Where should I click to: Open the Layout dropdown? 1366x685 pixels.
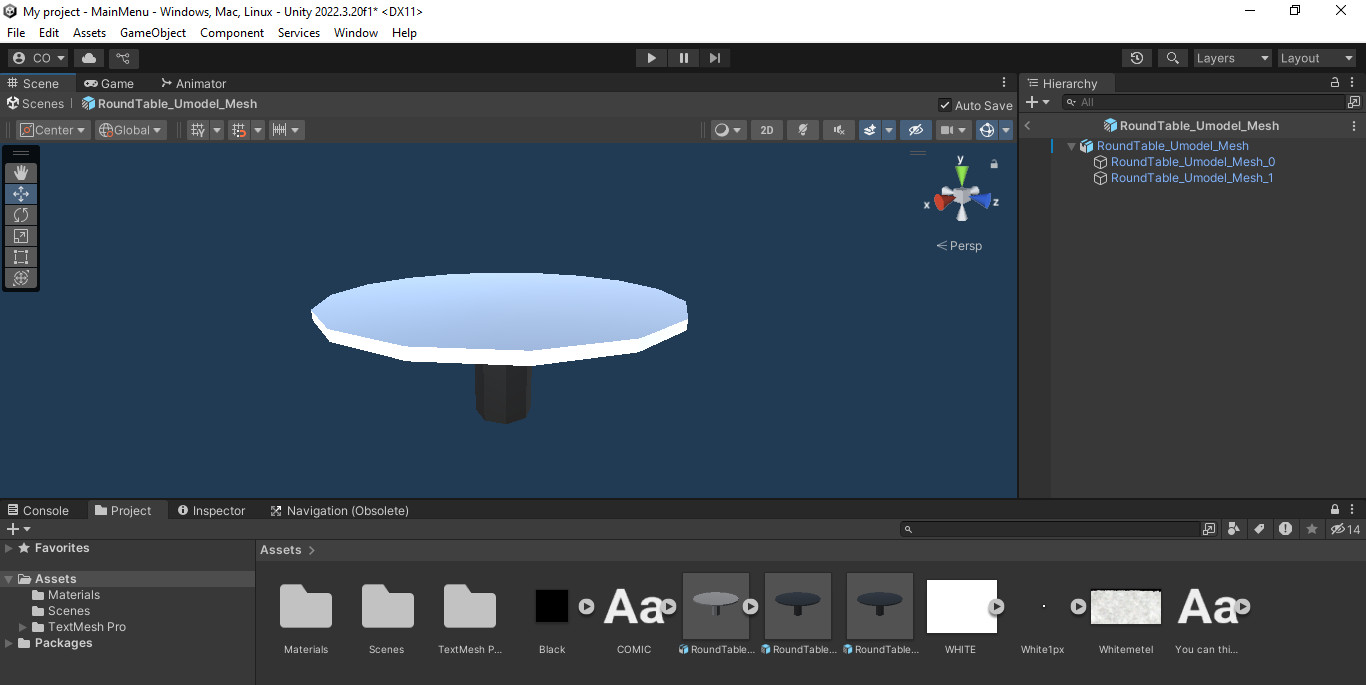pyautogui.click(x=1317, y=57)
